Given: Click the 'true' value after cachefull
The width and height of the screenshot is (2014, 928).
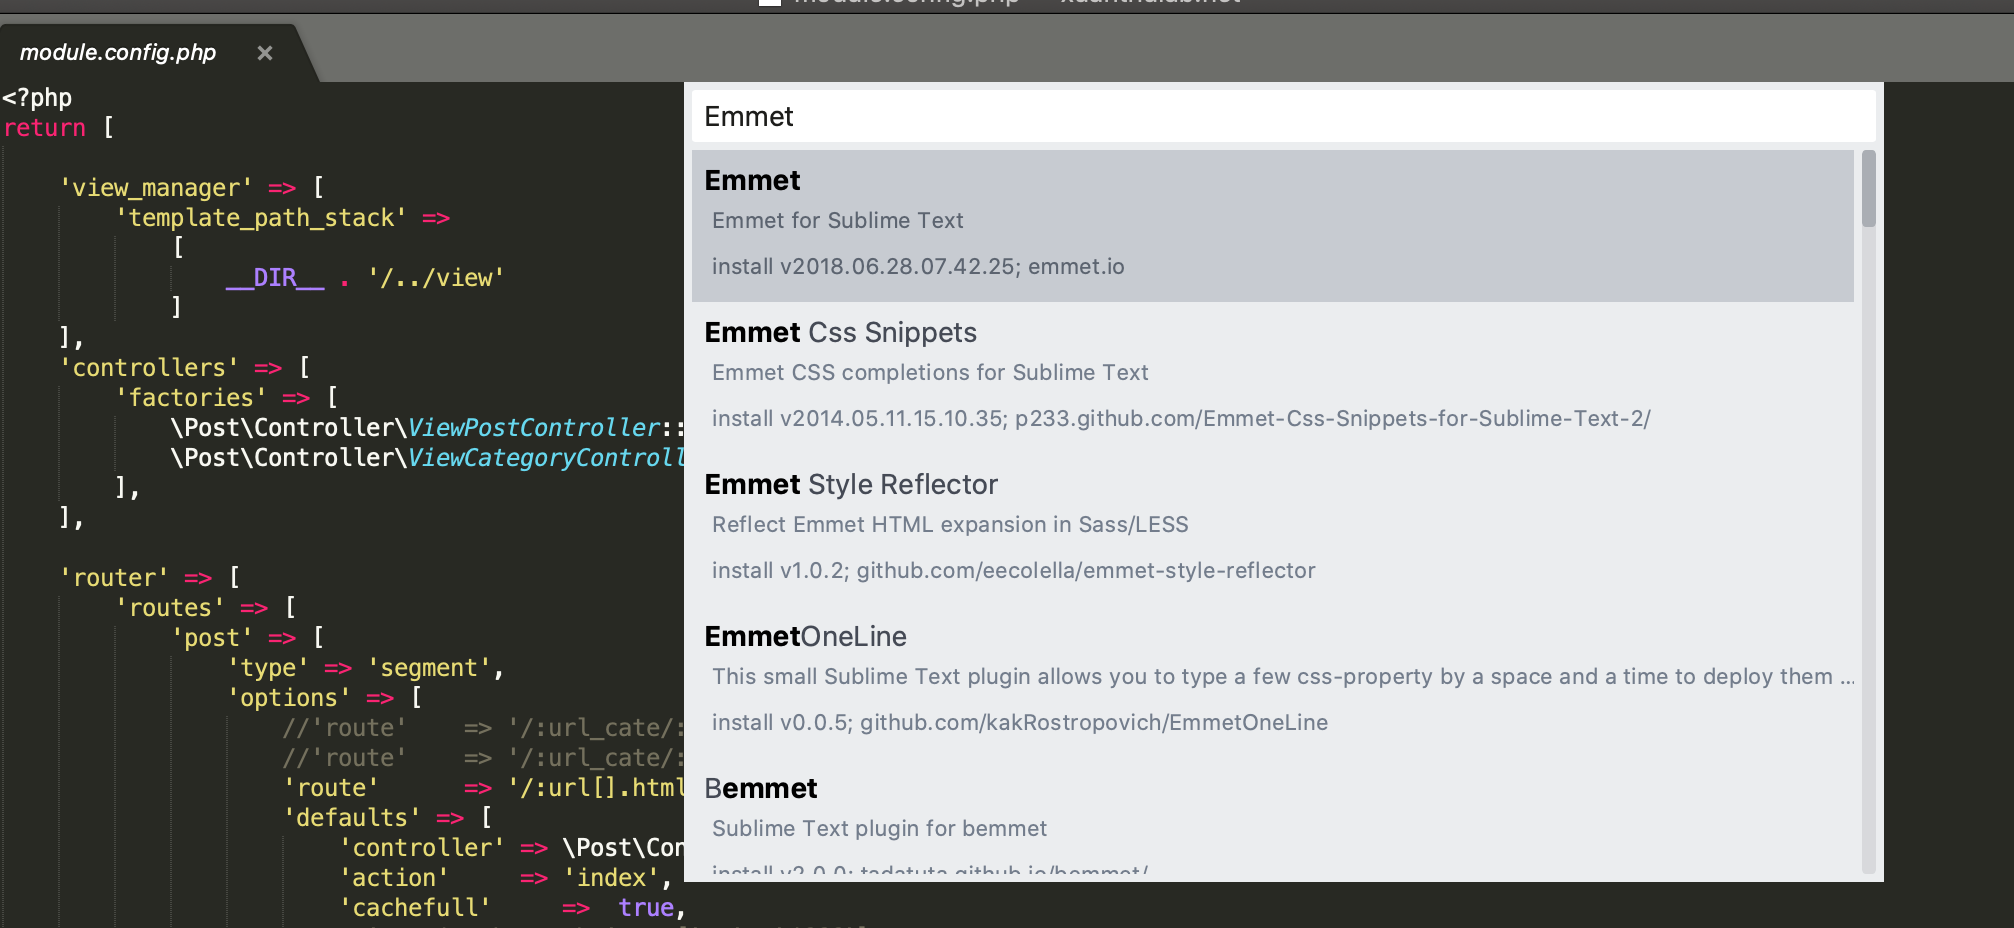Looking at the screenshot, I should (x=646, y=908).
